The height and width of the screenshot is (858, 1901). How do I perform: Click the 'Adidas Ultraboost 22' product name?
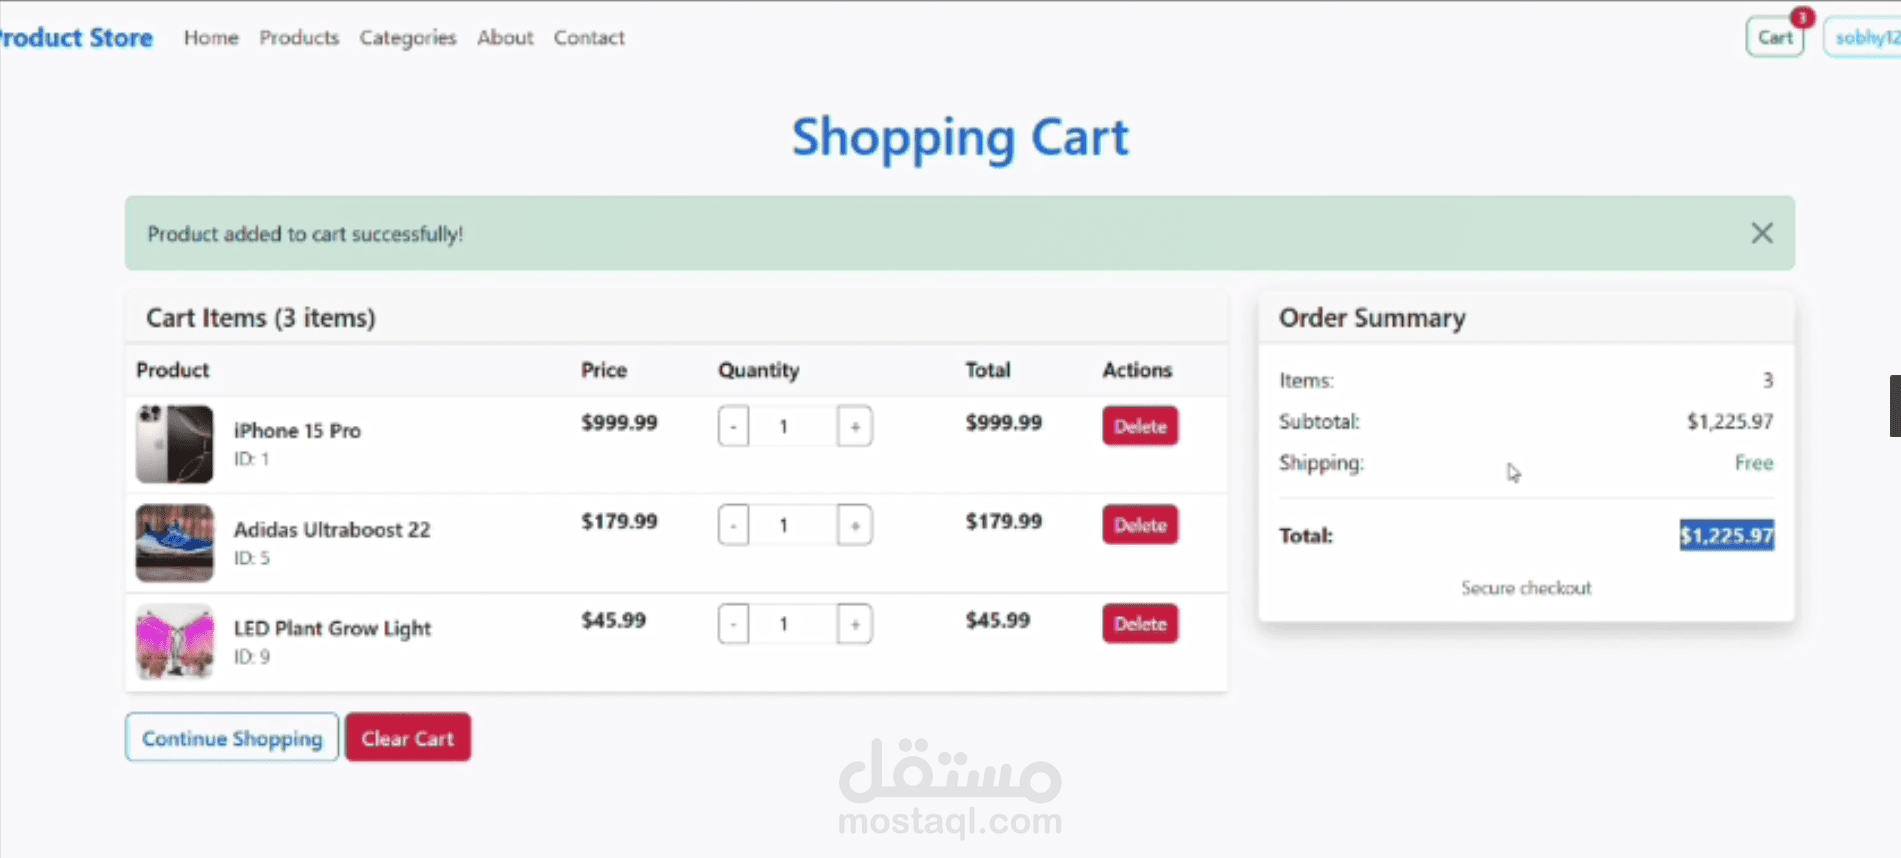point(332,529)
